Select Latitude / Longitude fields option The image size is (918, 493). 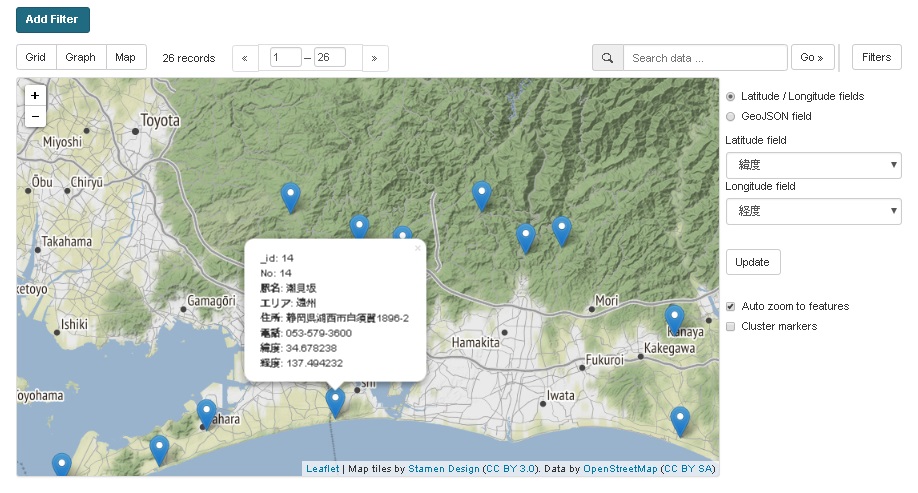coord(731,96)
